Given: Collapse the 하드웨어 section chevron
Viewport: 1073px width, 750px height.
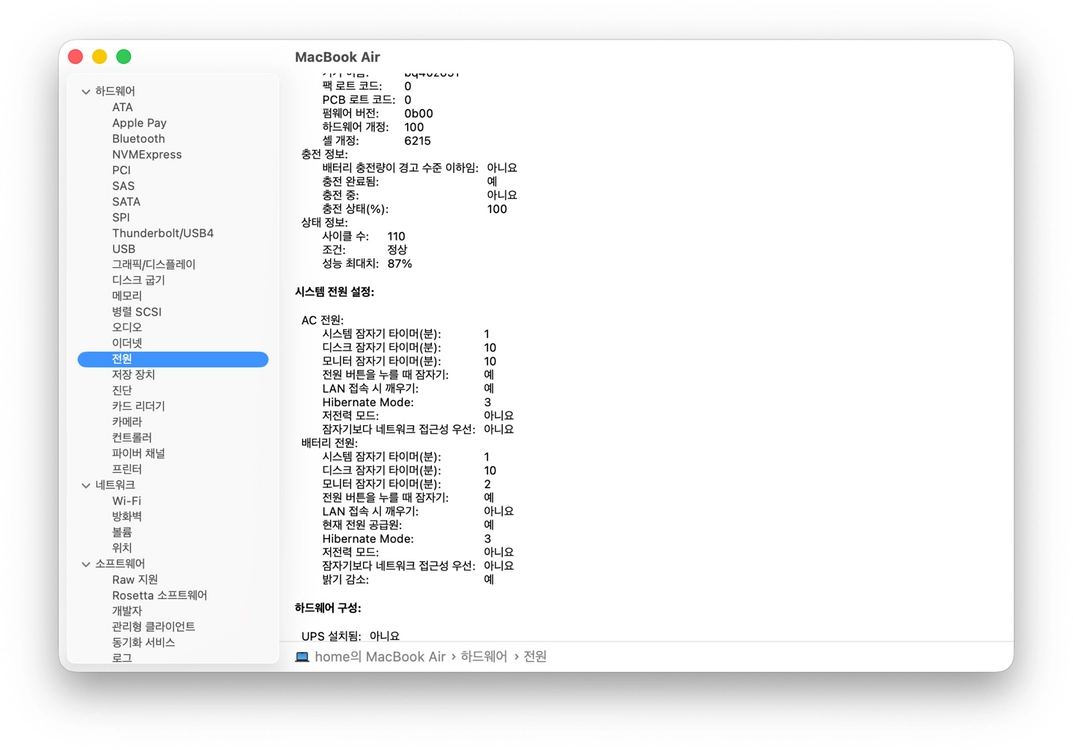Looking at the screenshot, I should tap(86, 92).
